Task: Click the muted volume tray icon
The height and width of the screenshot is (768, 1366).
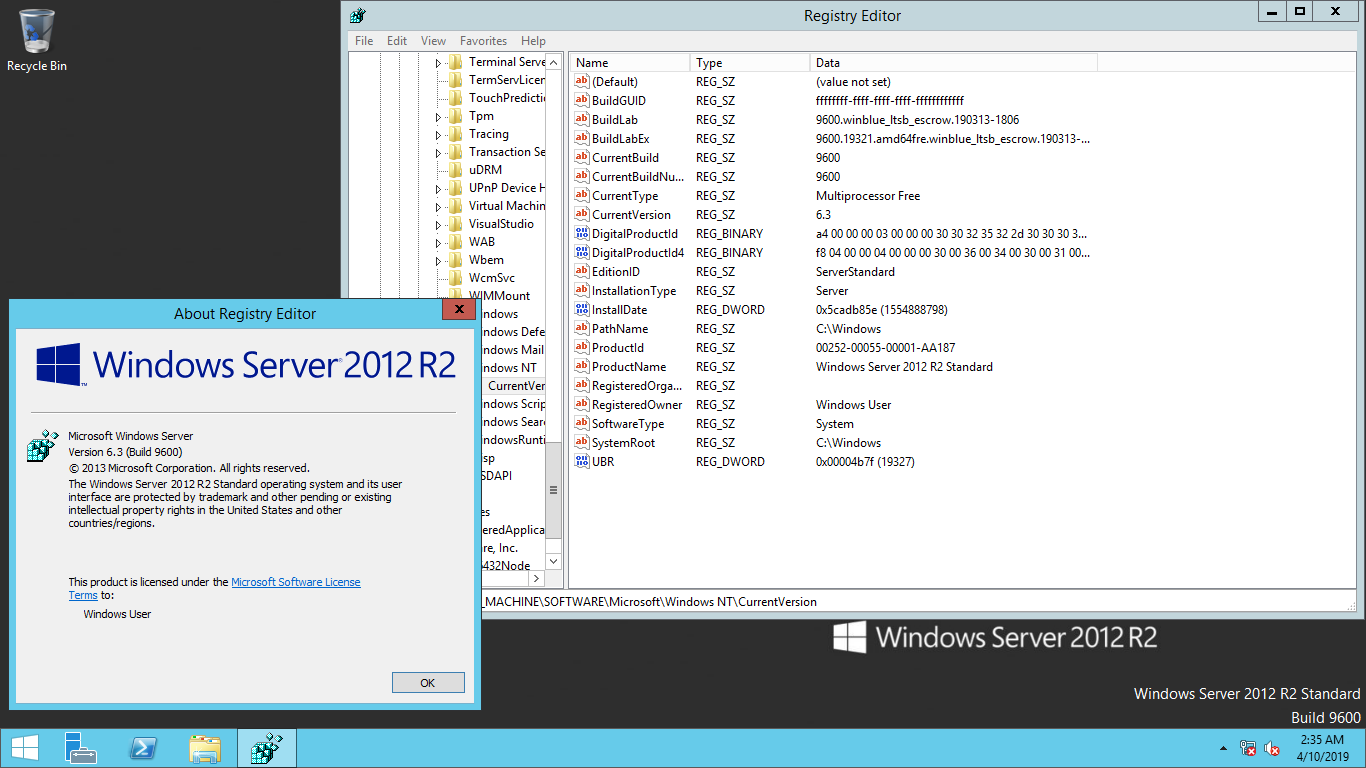Action: tap(1272, 748)
